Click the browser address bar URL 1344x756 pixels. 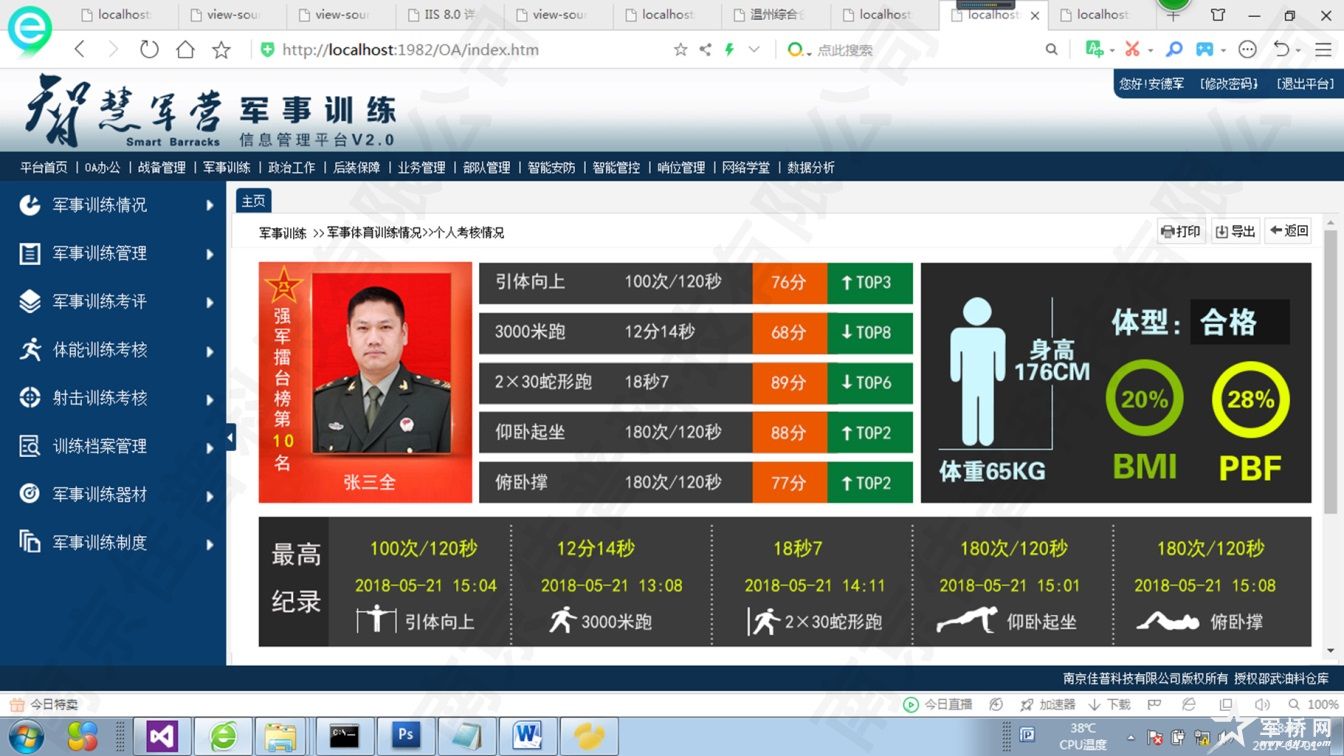coord(410,50)
